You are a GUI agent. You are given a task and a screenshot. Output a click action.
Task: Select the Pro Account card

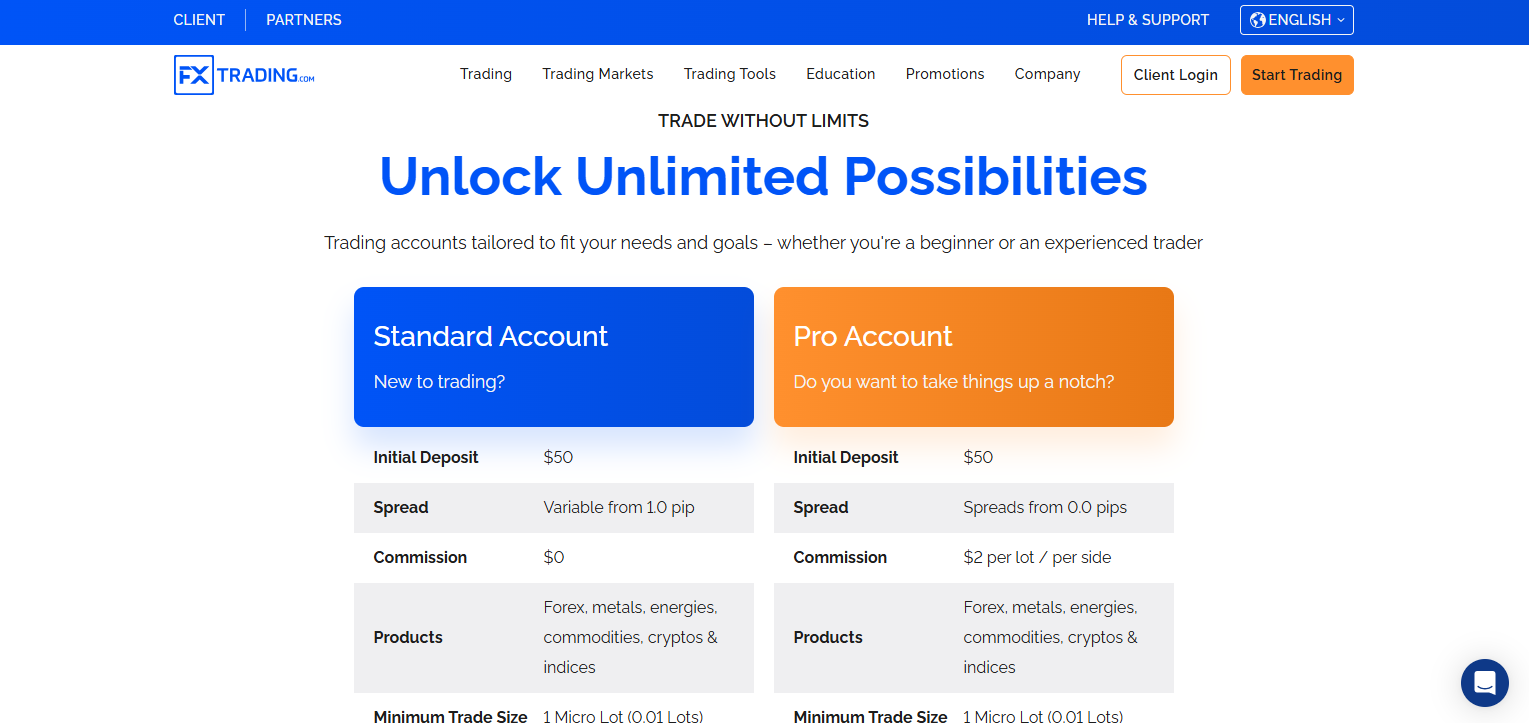[974, 357]
